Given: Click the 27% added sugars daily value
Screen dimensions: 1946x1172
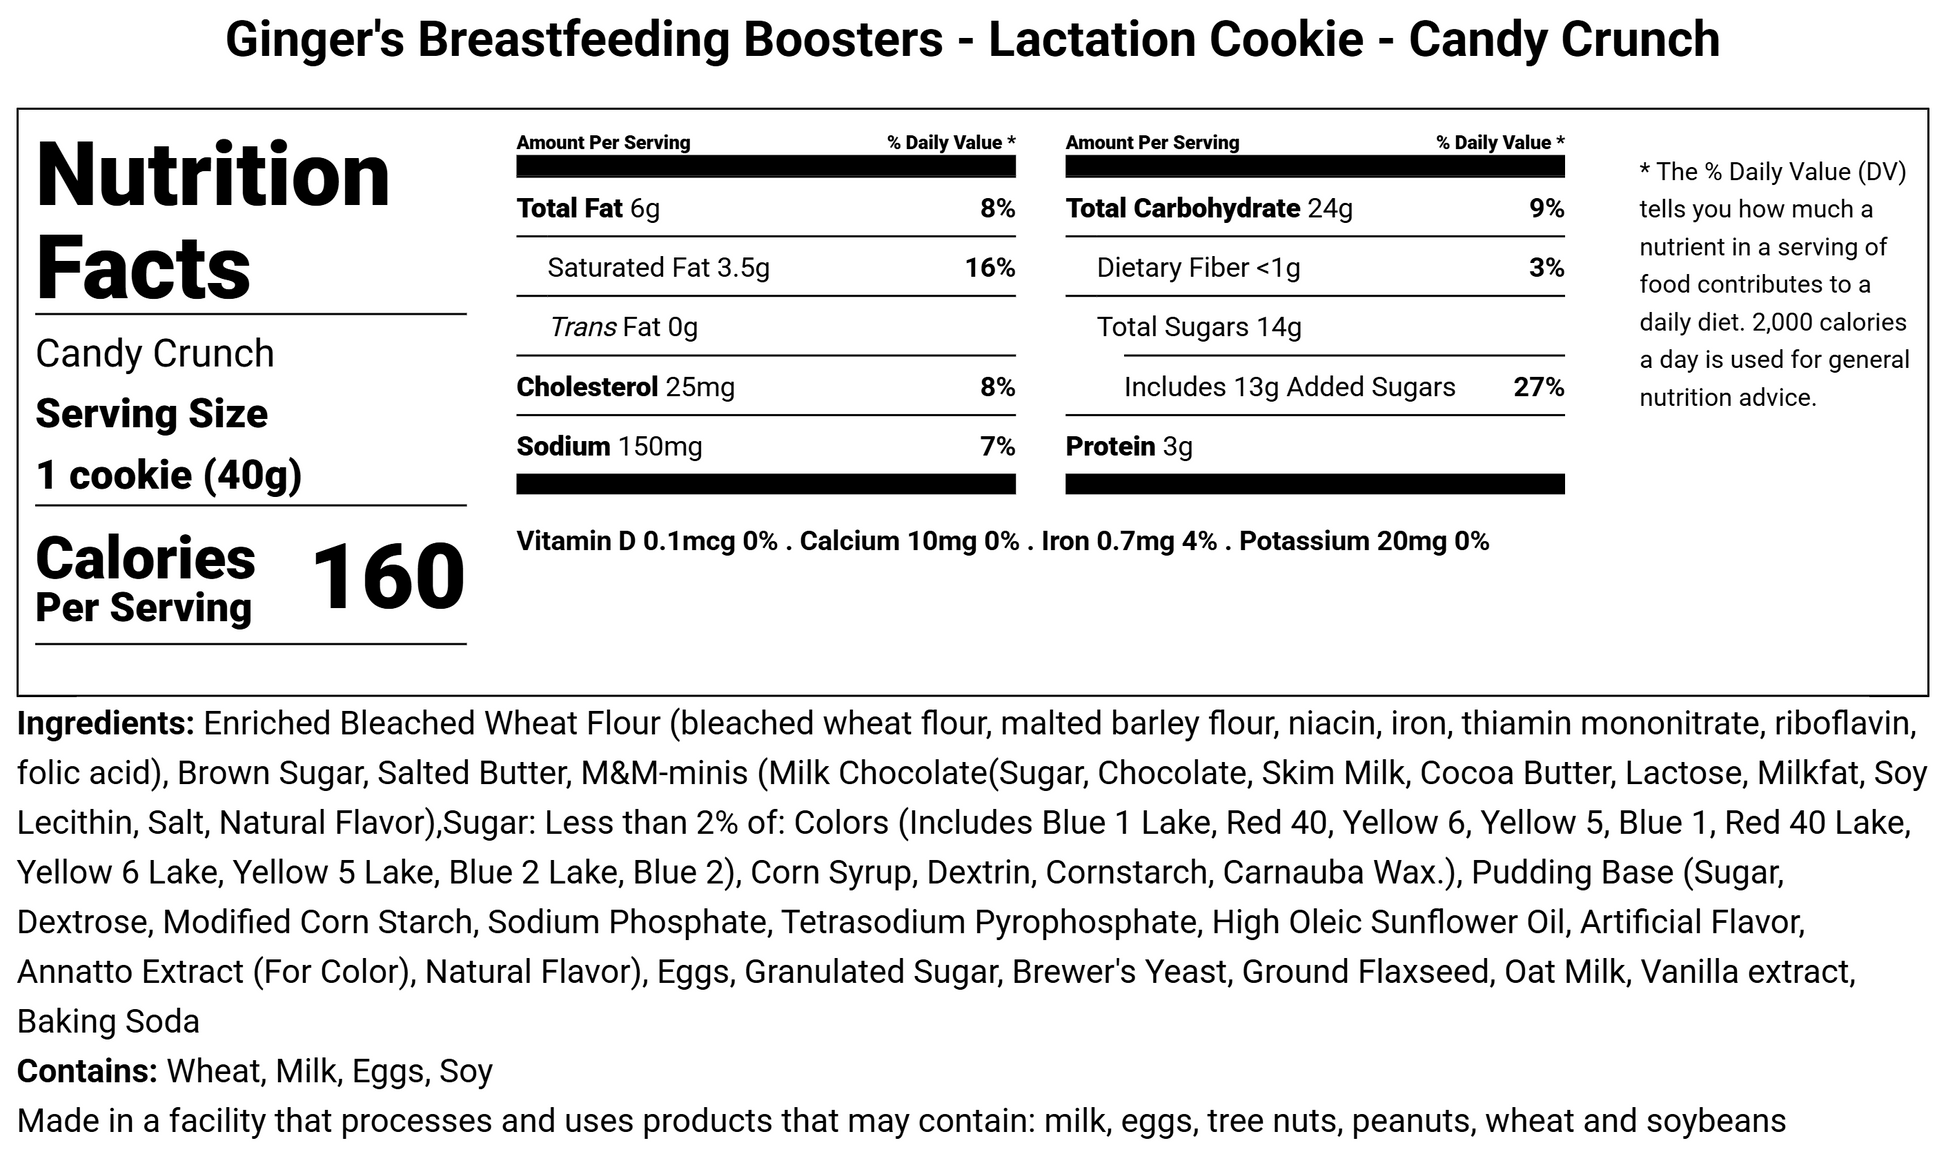Looking at the screenshot, I should click(x=1539, y=387).
